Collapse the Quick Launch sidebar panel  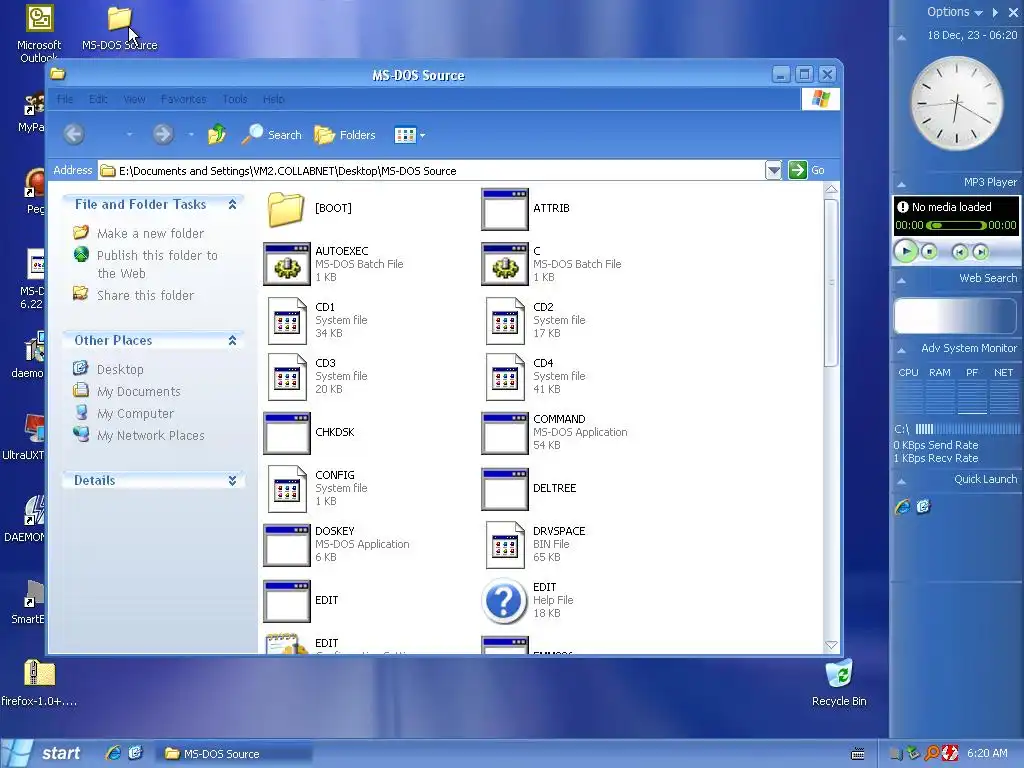[901, 481]
